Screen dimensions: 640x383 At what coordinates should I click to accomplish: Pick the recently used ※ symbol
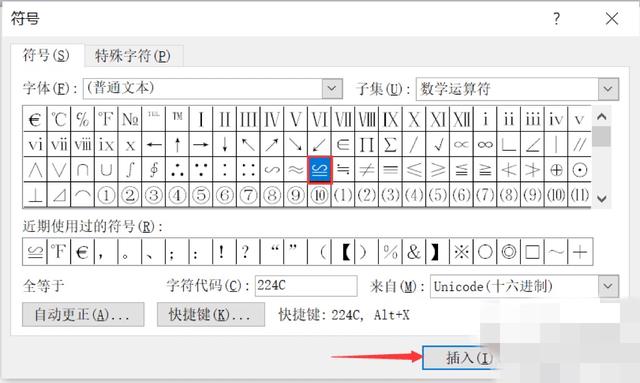click(461, 252)
